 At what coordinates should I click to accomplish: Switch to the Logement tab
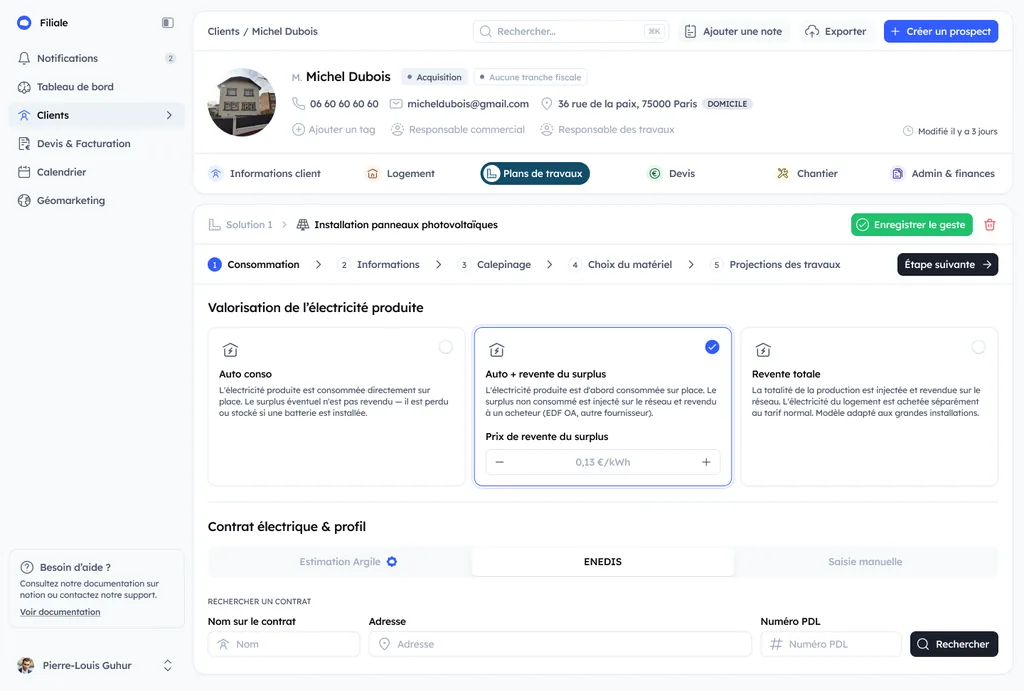click(x=400, y=174)
